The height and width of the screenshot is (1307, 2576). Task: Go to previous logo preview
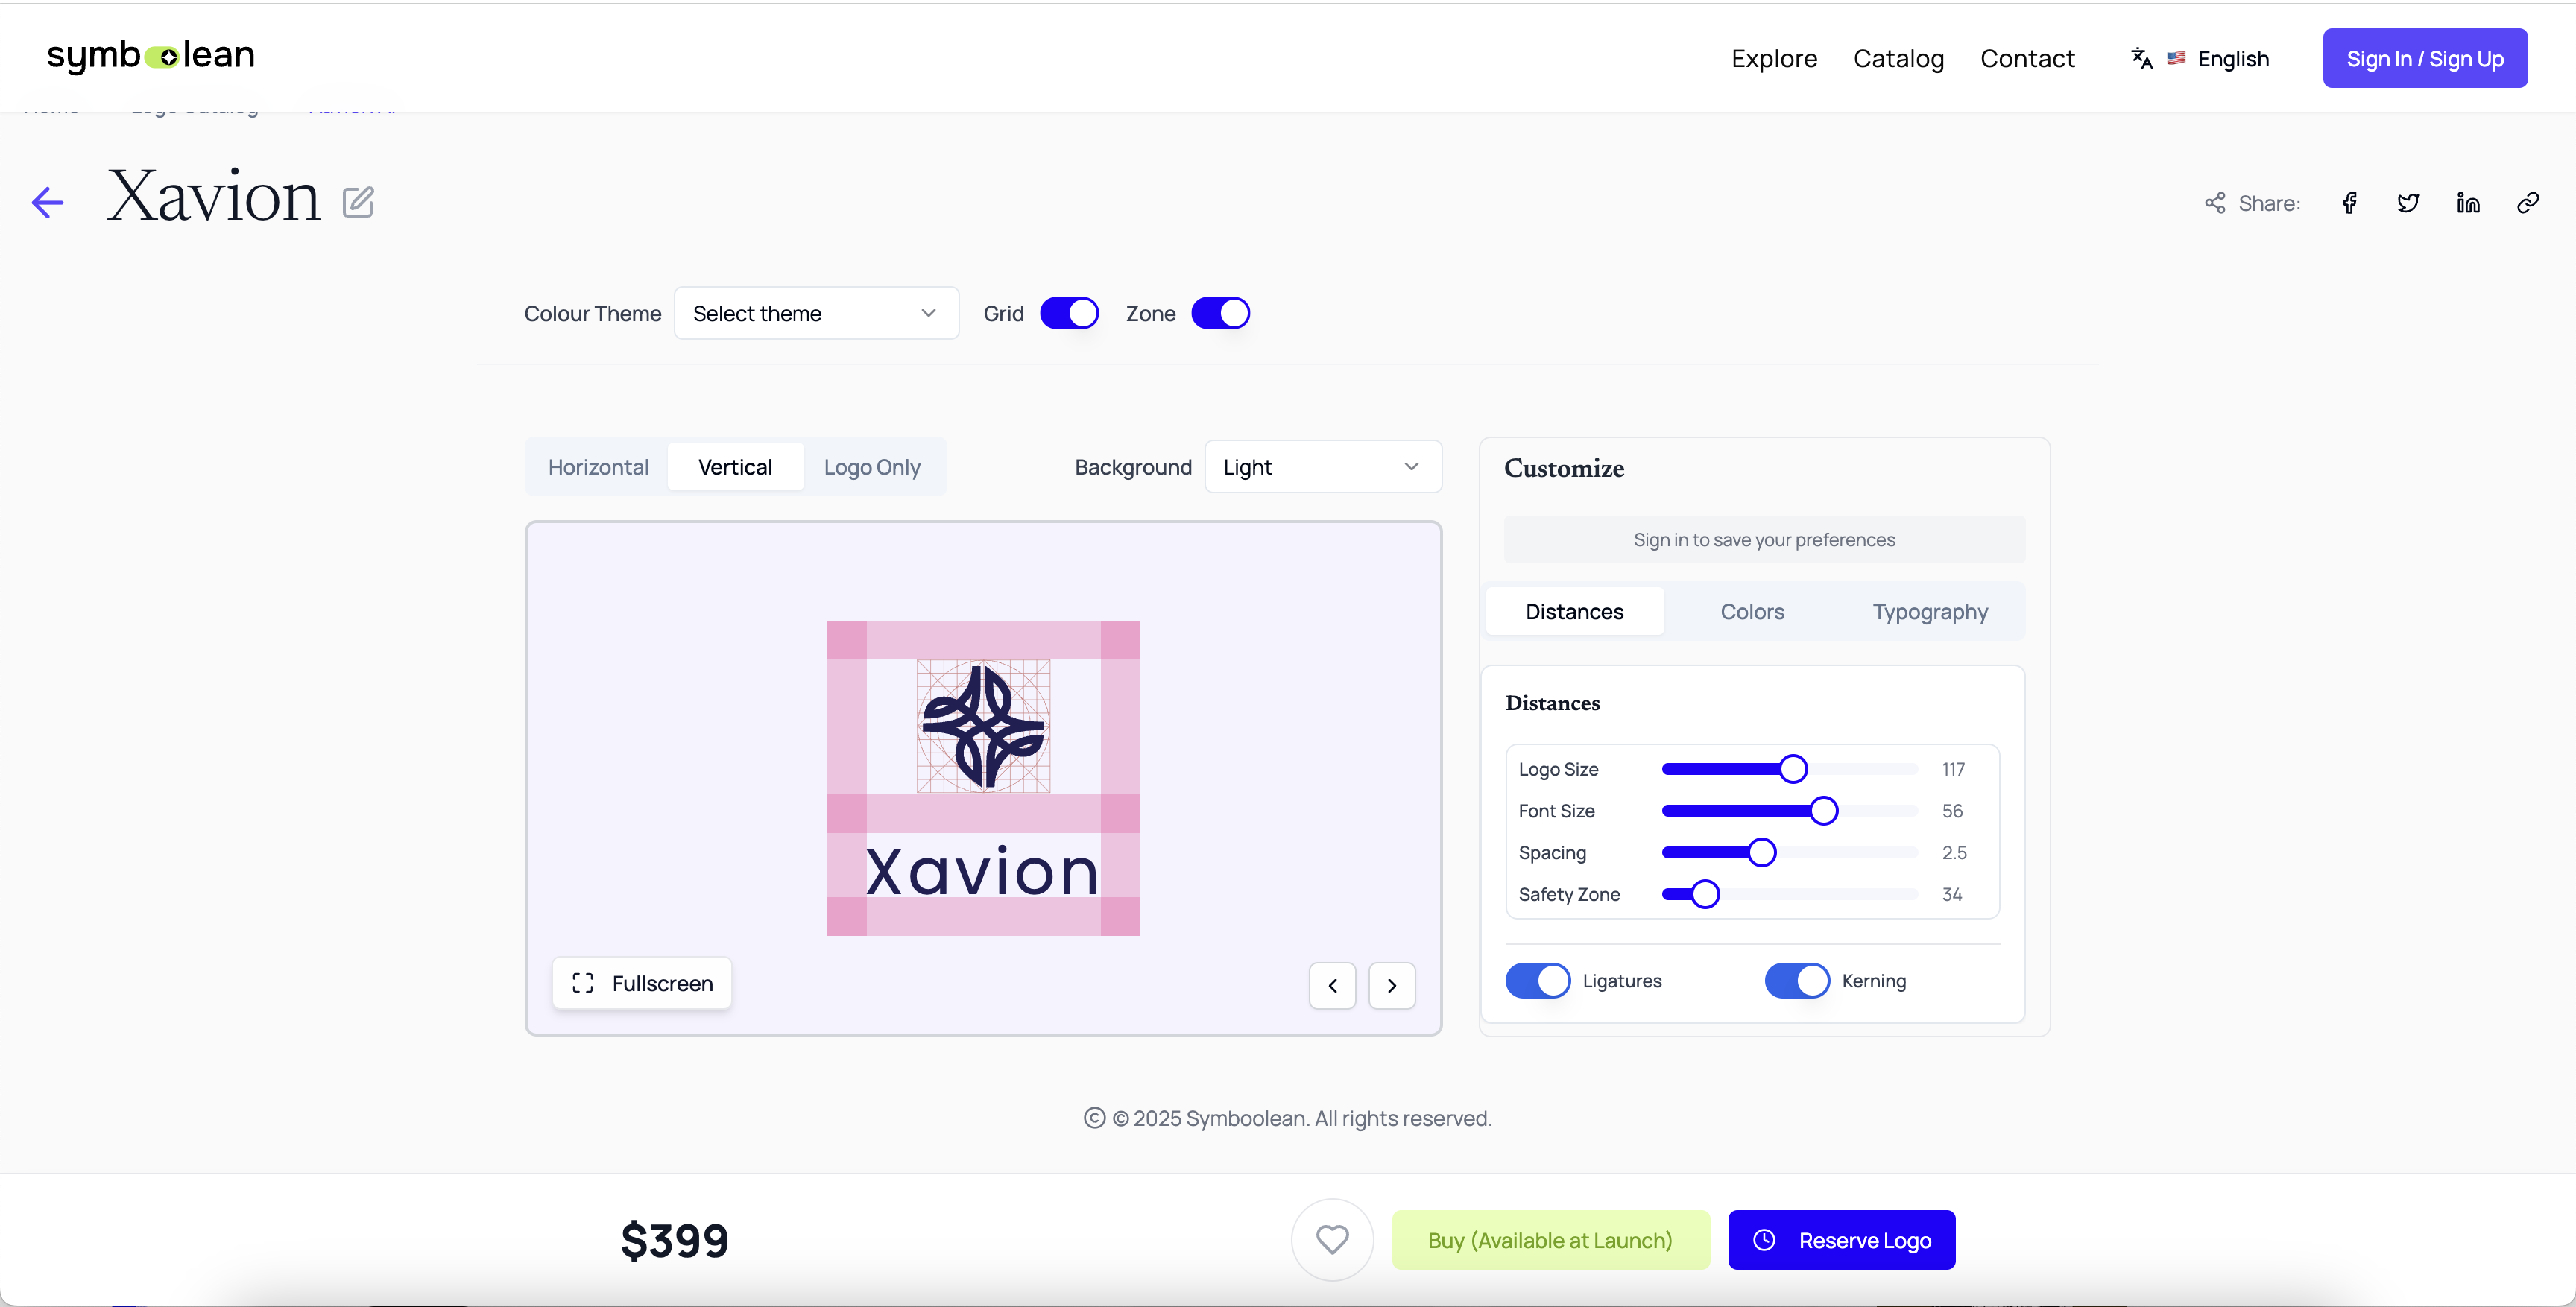coord(1333,986)
